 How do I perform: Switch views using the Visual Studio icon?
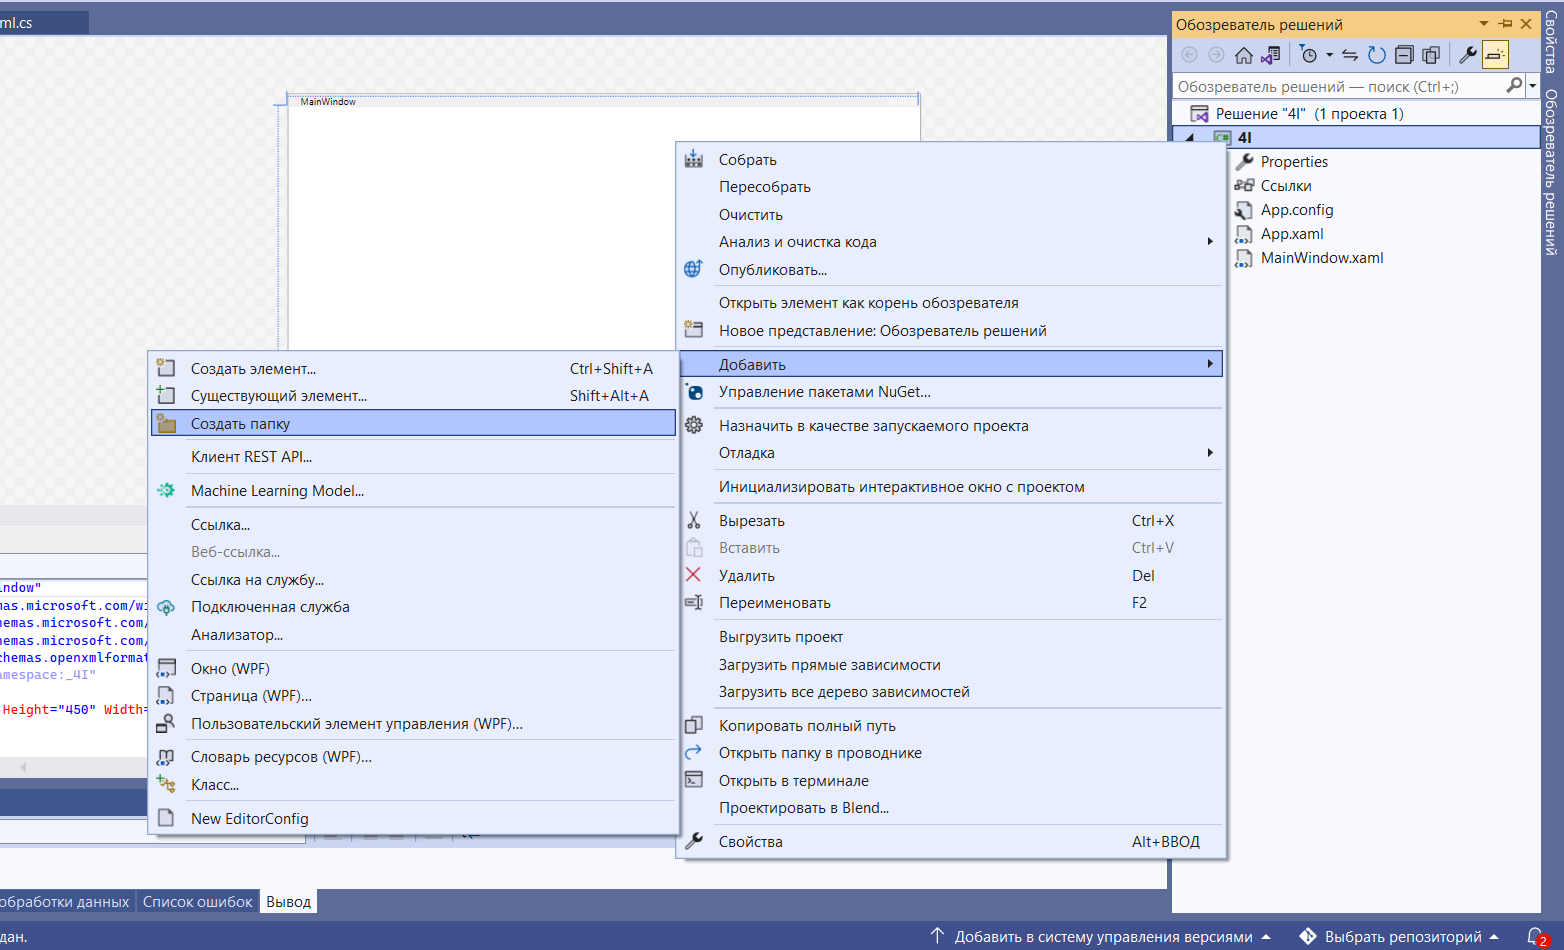pyautogui.click(x=1271, y=55)
